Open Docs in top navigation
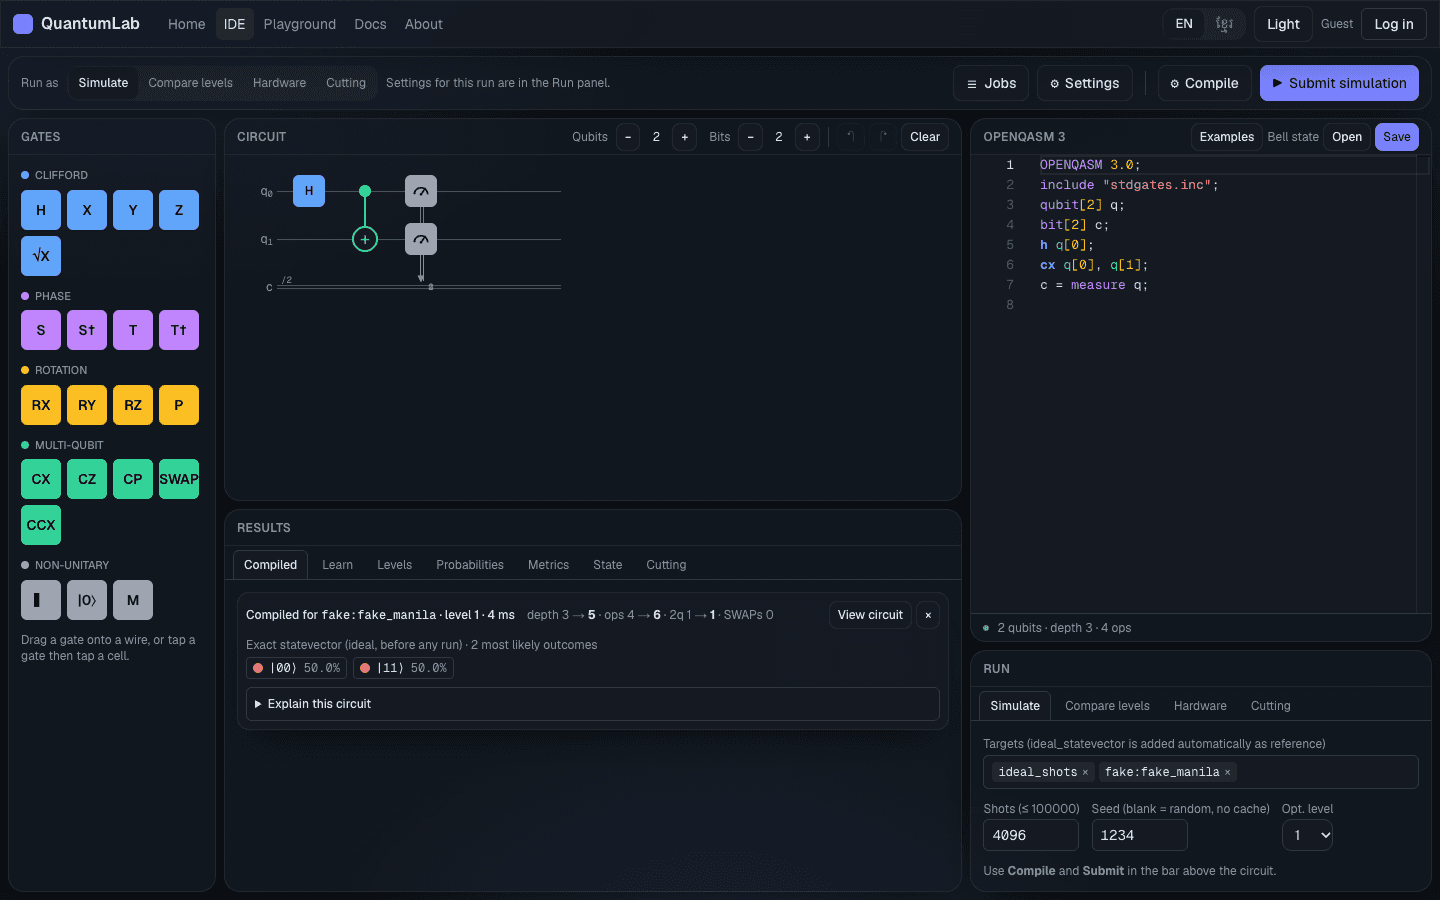Image resolution: width=1440 pixels, height=900 pixels. tap(370, 24)
